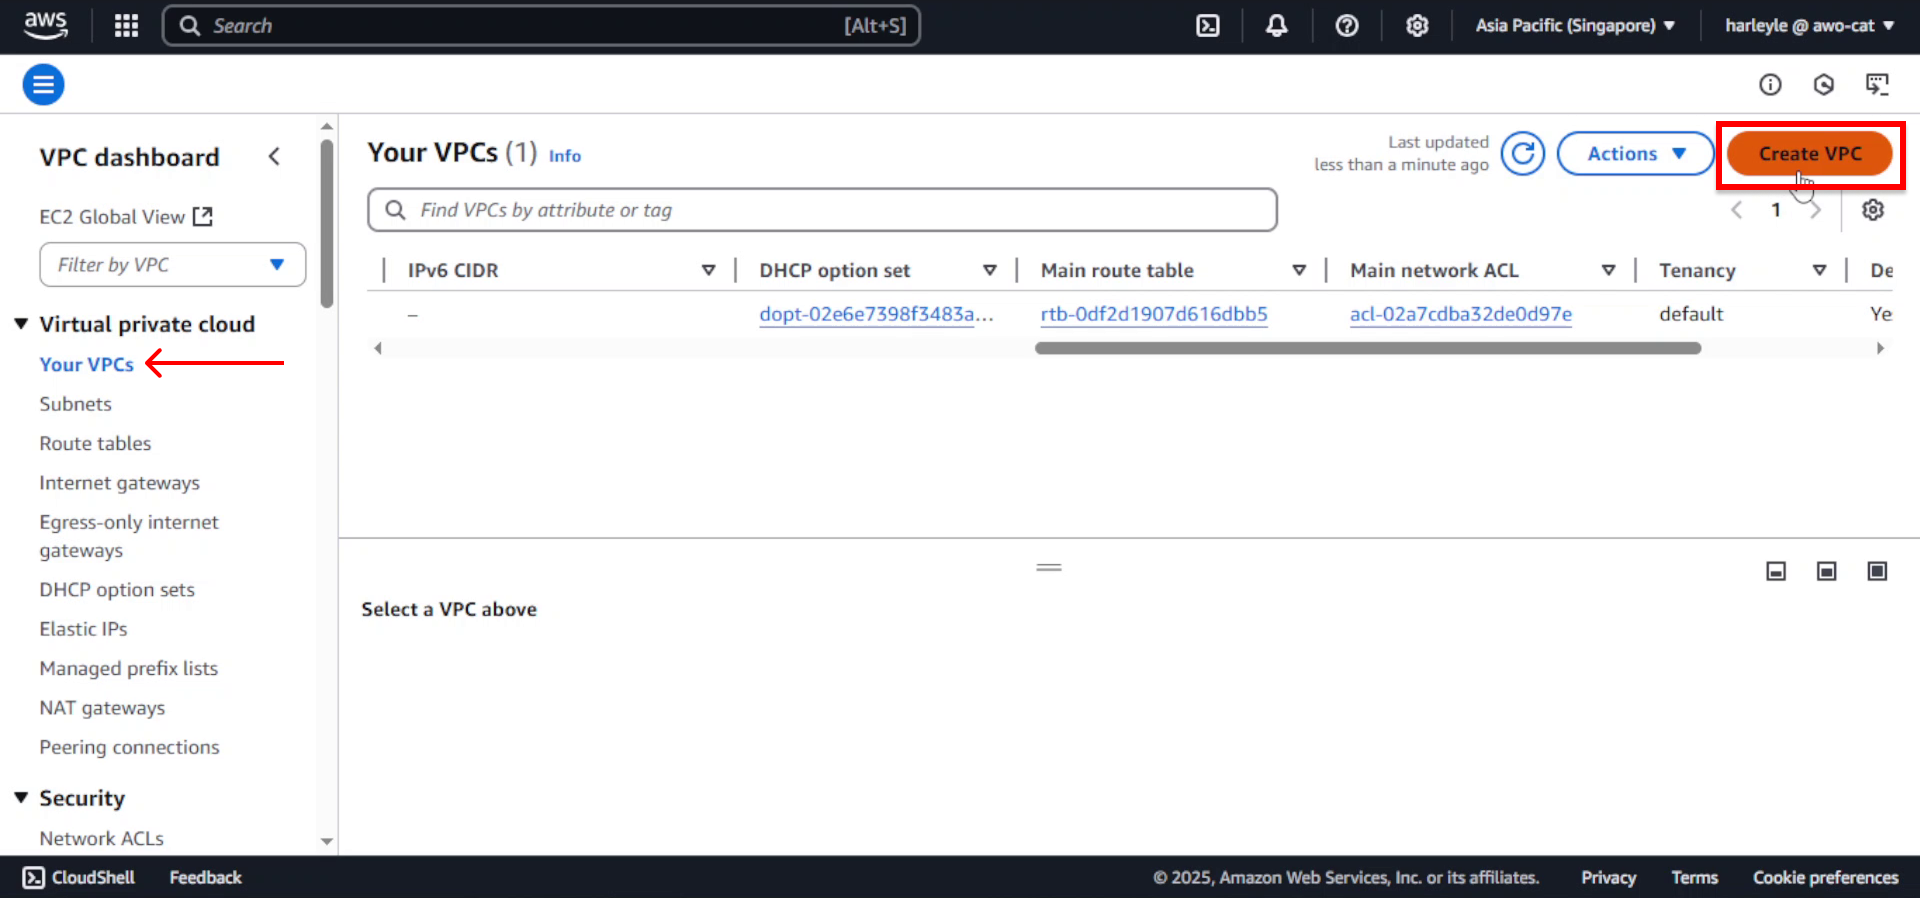Focus the Find VPCs filter field
Screen dimensions: 1920x898
tap(822, 210)
